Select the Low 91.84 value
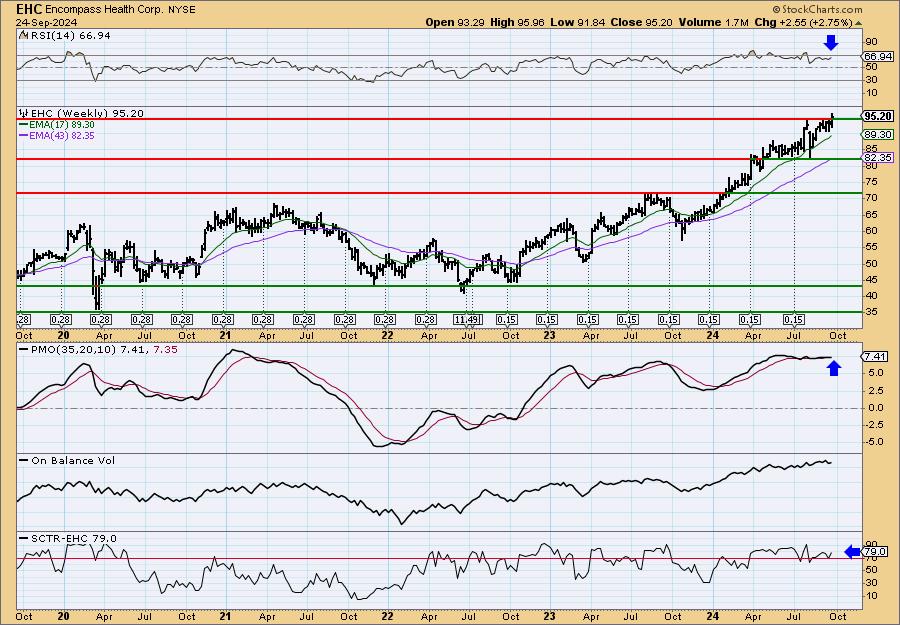This screenshot has width=900, height=625. pos(577,22)
